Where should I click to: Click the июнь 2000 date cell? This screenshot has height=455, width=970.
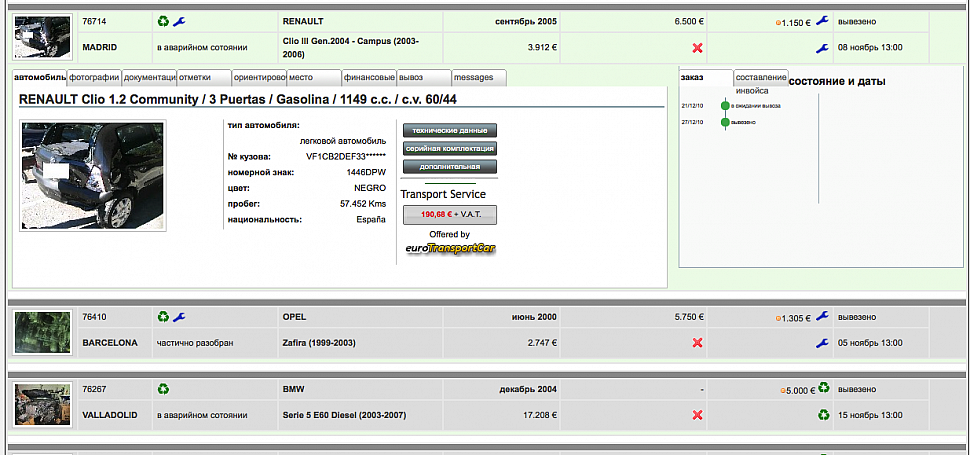[502, 317]
